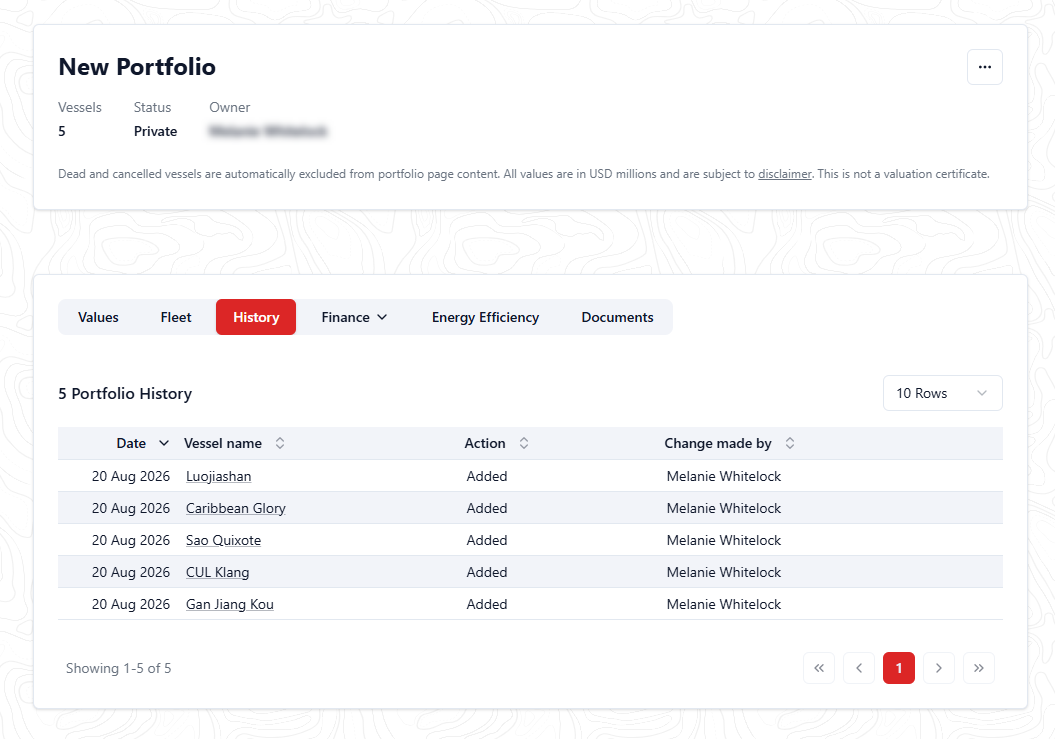
Task: Click the Added action for Caribbean Glory
Action: coord(486,508)
